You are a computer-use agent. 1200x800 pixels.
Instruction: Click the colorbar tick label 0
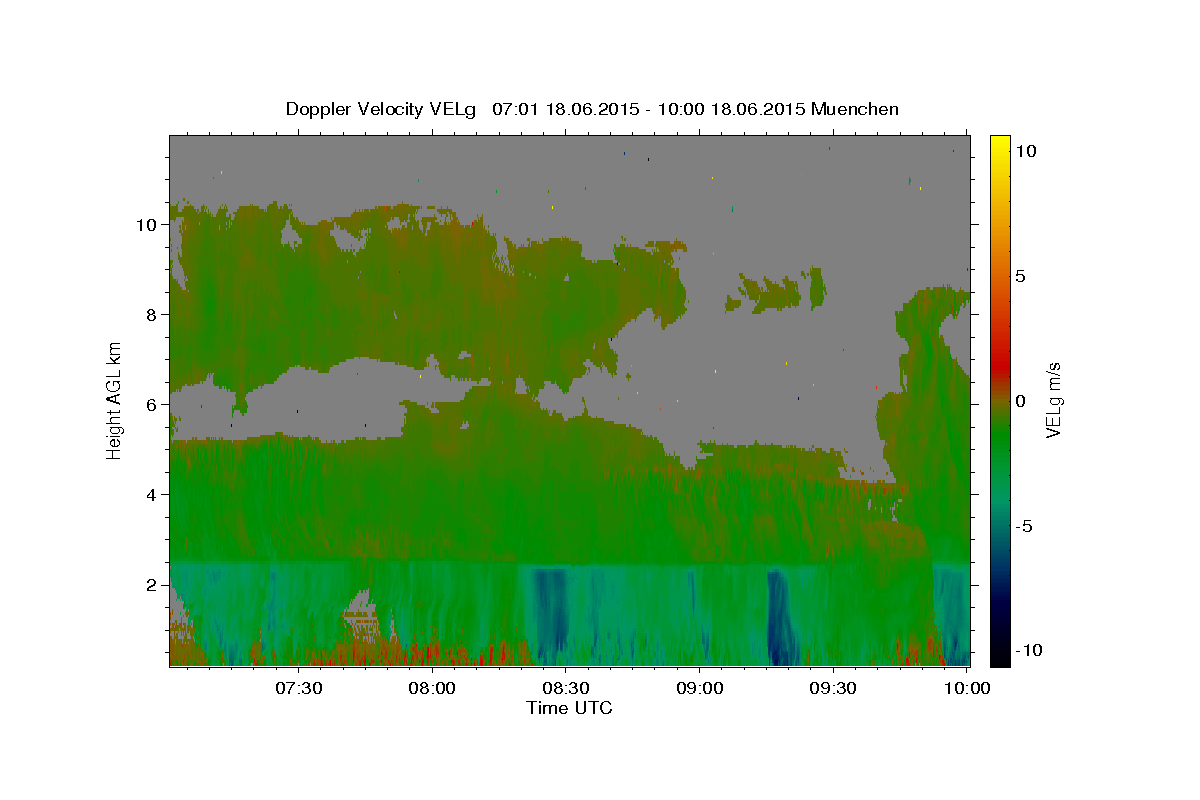click(1021, 401)
